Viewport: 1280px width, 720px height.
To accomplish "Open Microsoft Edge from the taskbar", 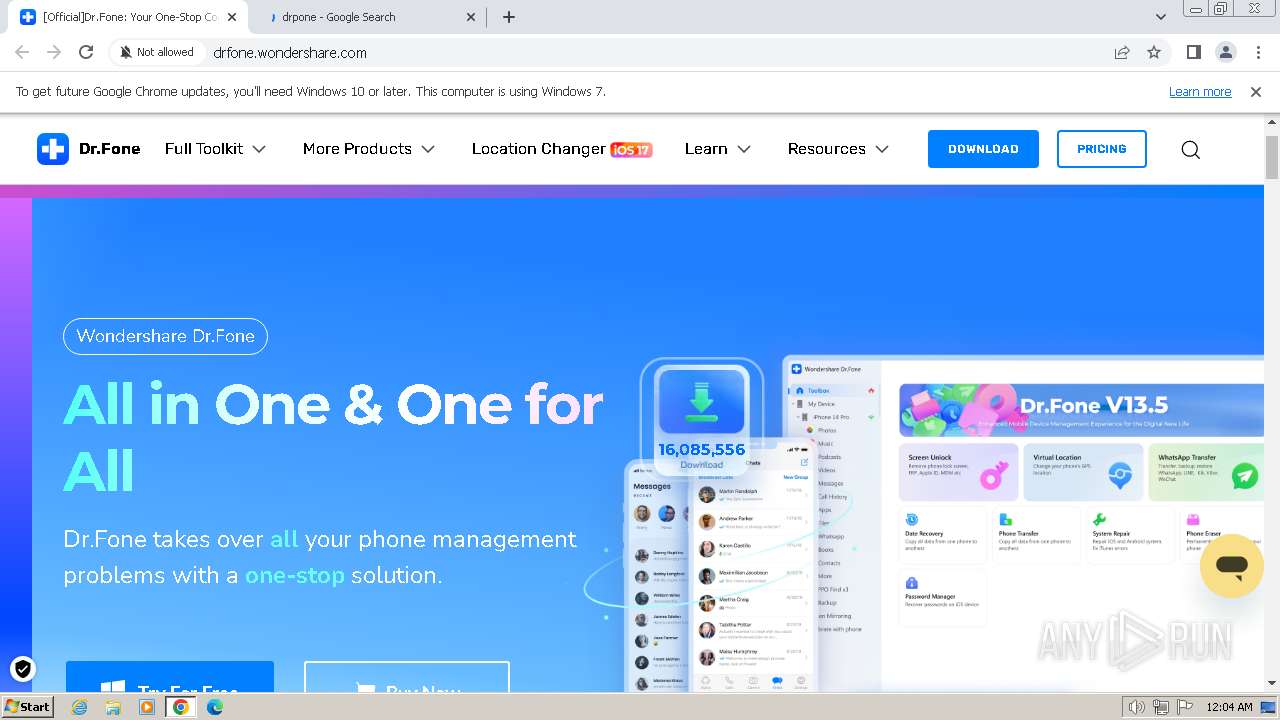I will click(x=215, y=707).
